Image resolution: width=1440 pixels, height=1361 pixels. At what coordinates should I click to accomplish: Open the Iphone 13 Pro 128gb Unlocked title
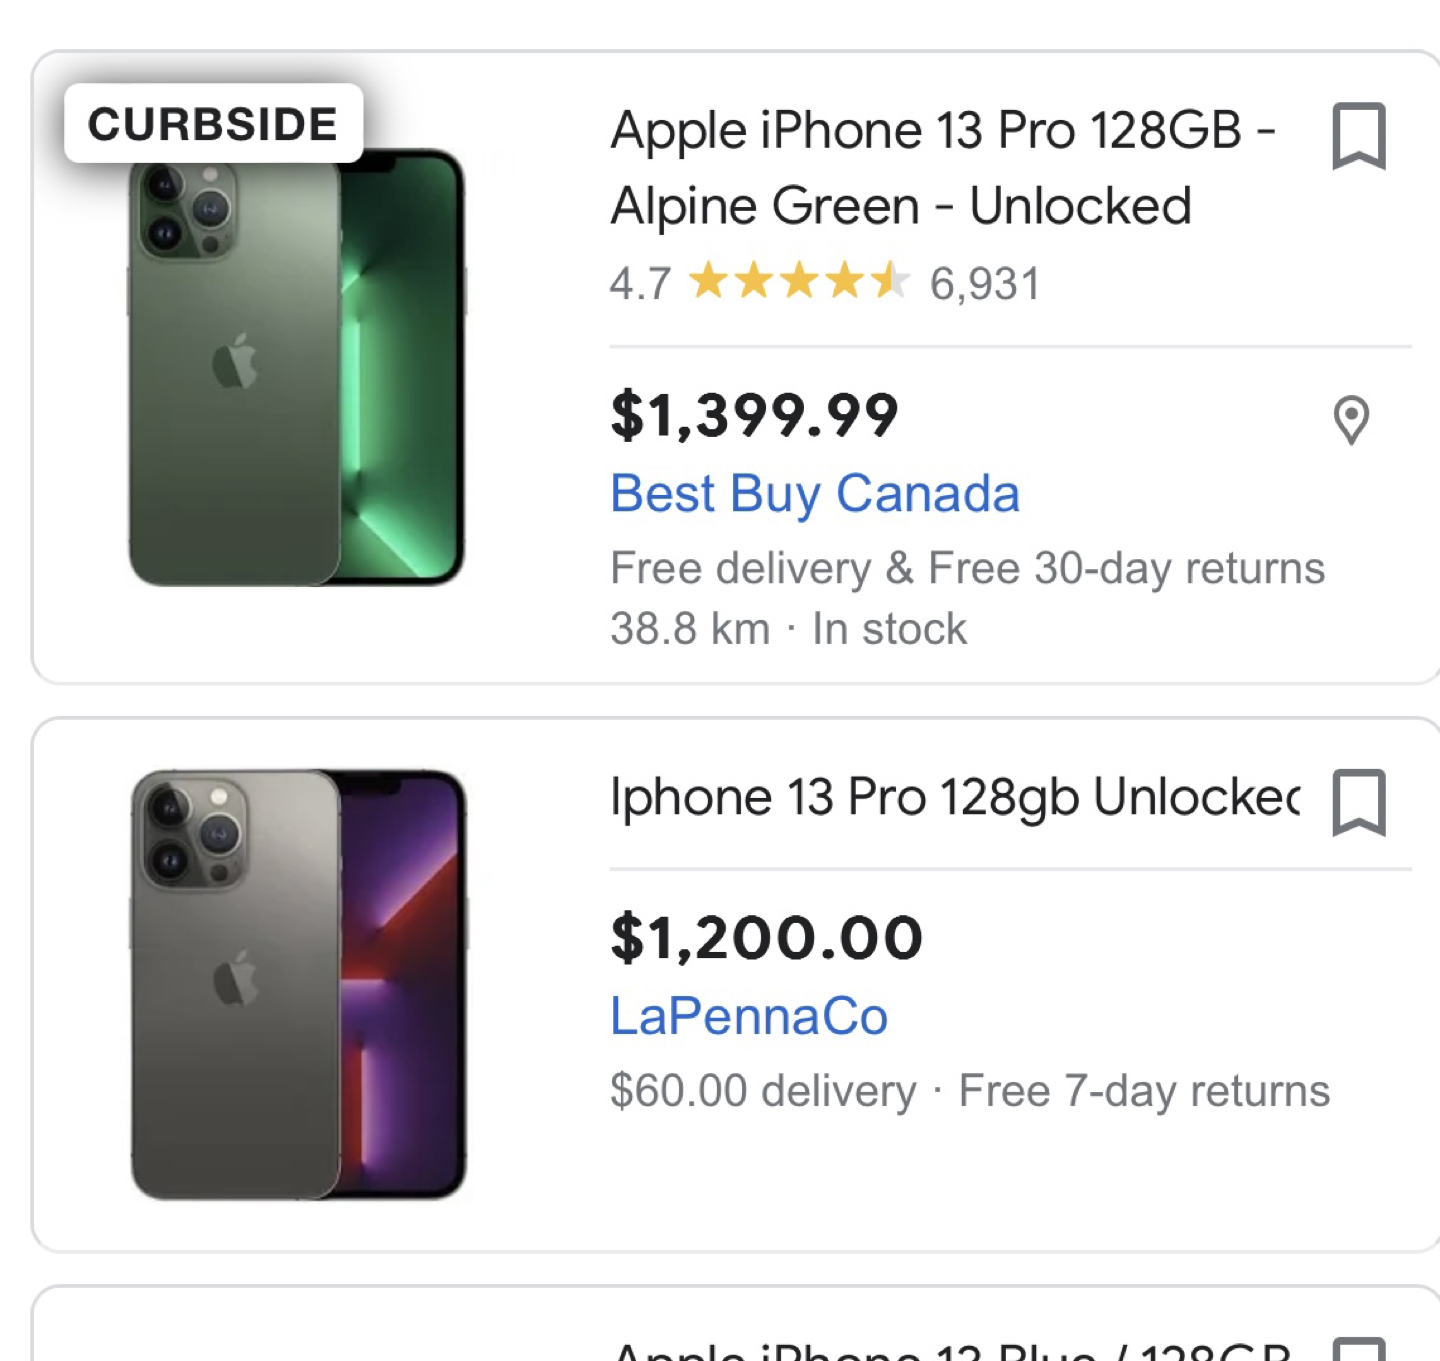[x=955, y=799]
